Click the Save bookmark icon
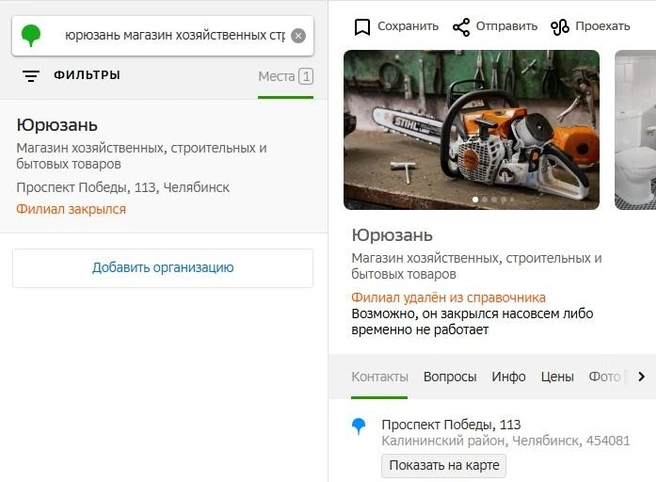Screen dimensions: 656x482 (362, 27)
